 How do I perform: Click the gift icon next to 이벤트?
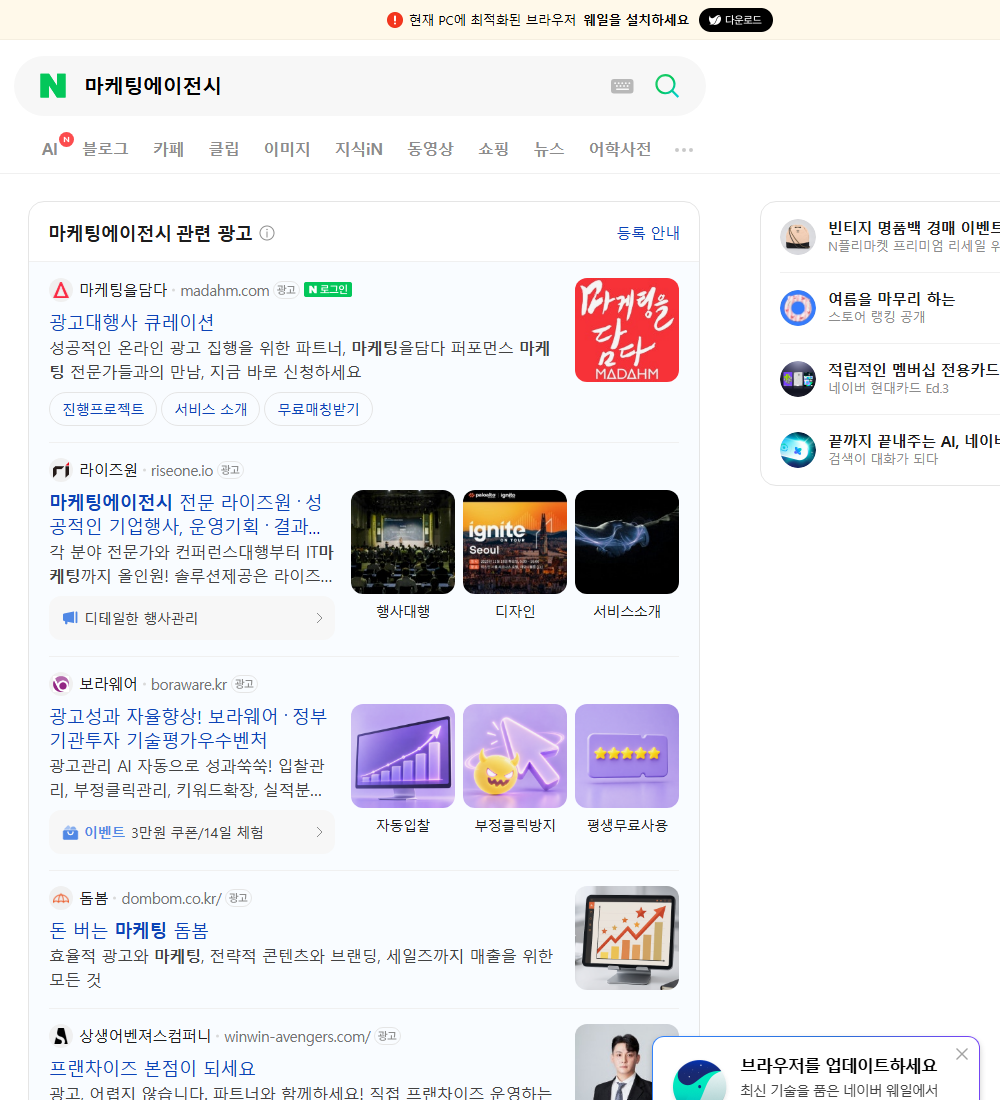coord(69,832)
